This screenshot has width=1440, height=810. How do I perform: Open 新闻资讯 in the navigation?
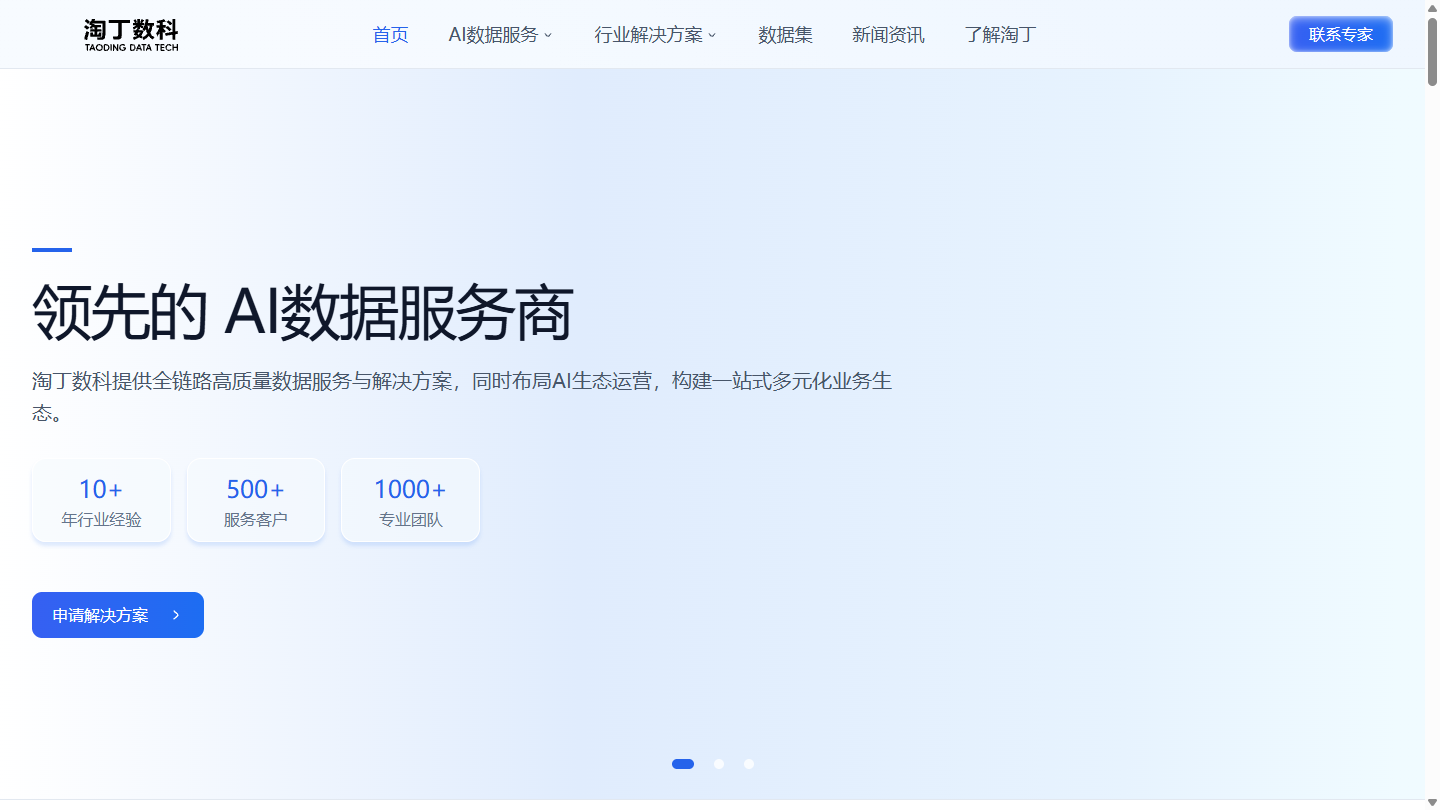(888, 35)
